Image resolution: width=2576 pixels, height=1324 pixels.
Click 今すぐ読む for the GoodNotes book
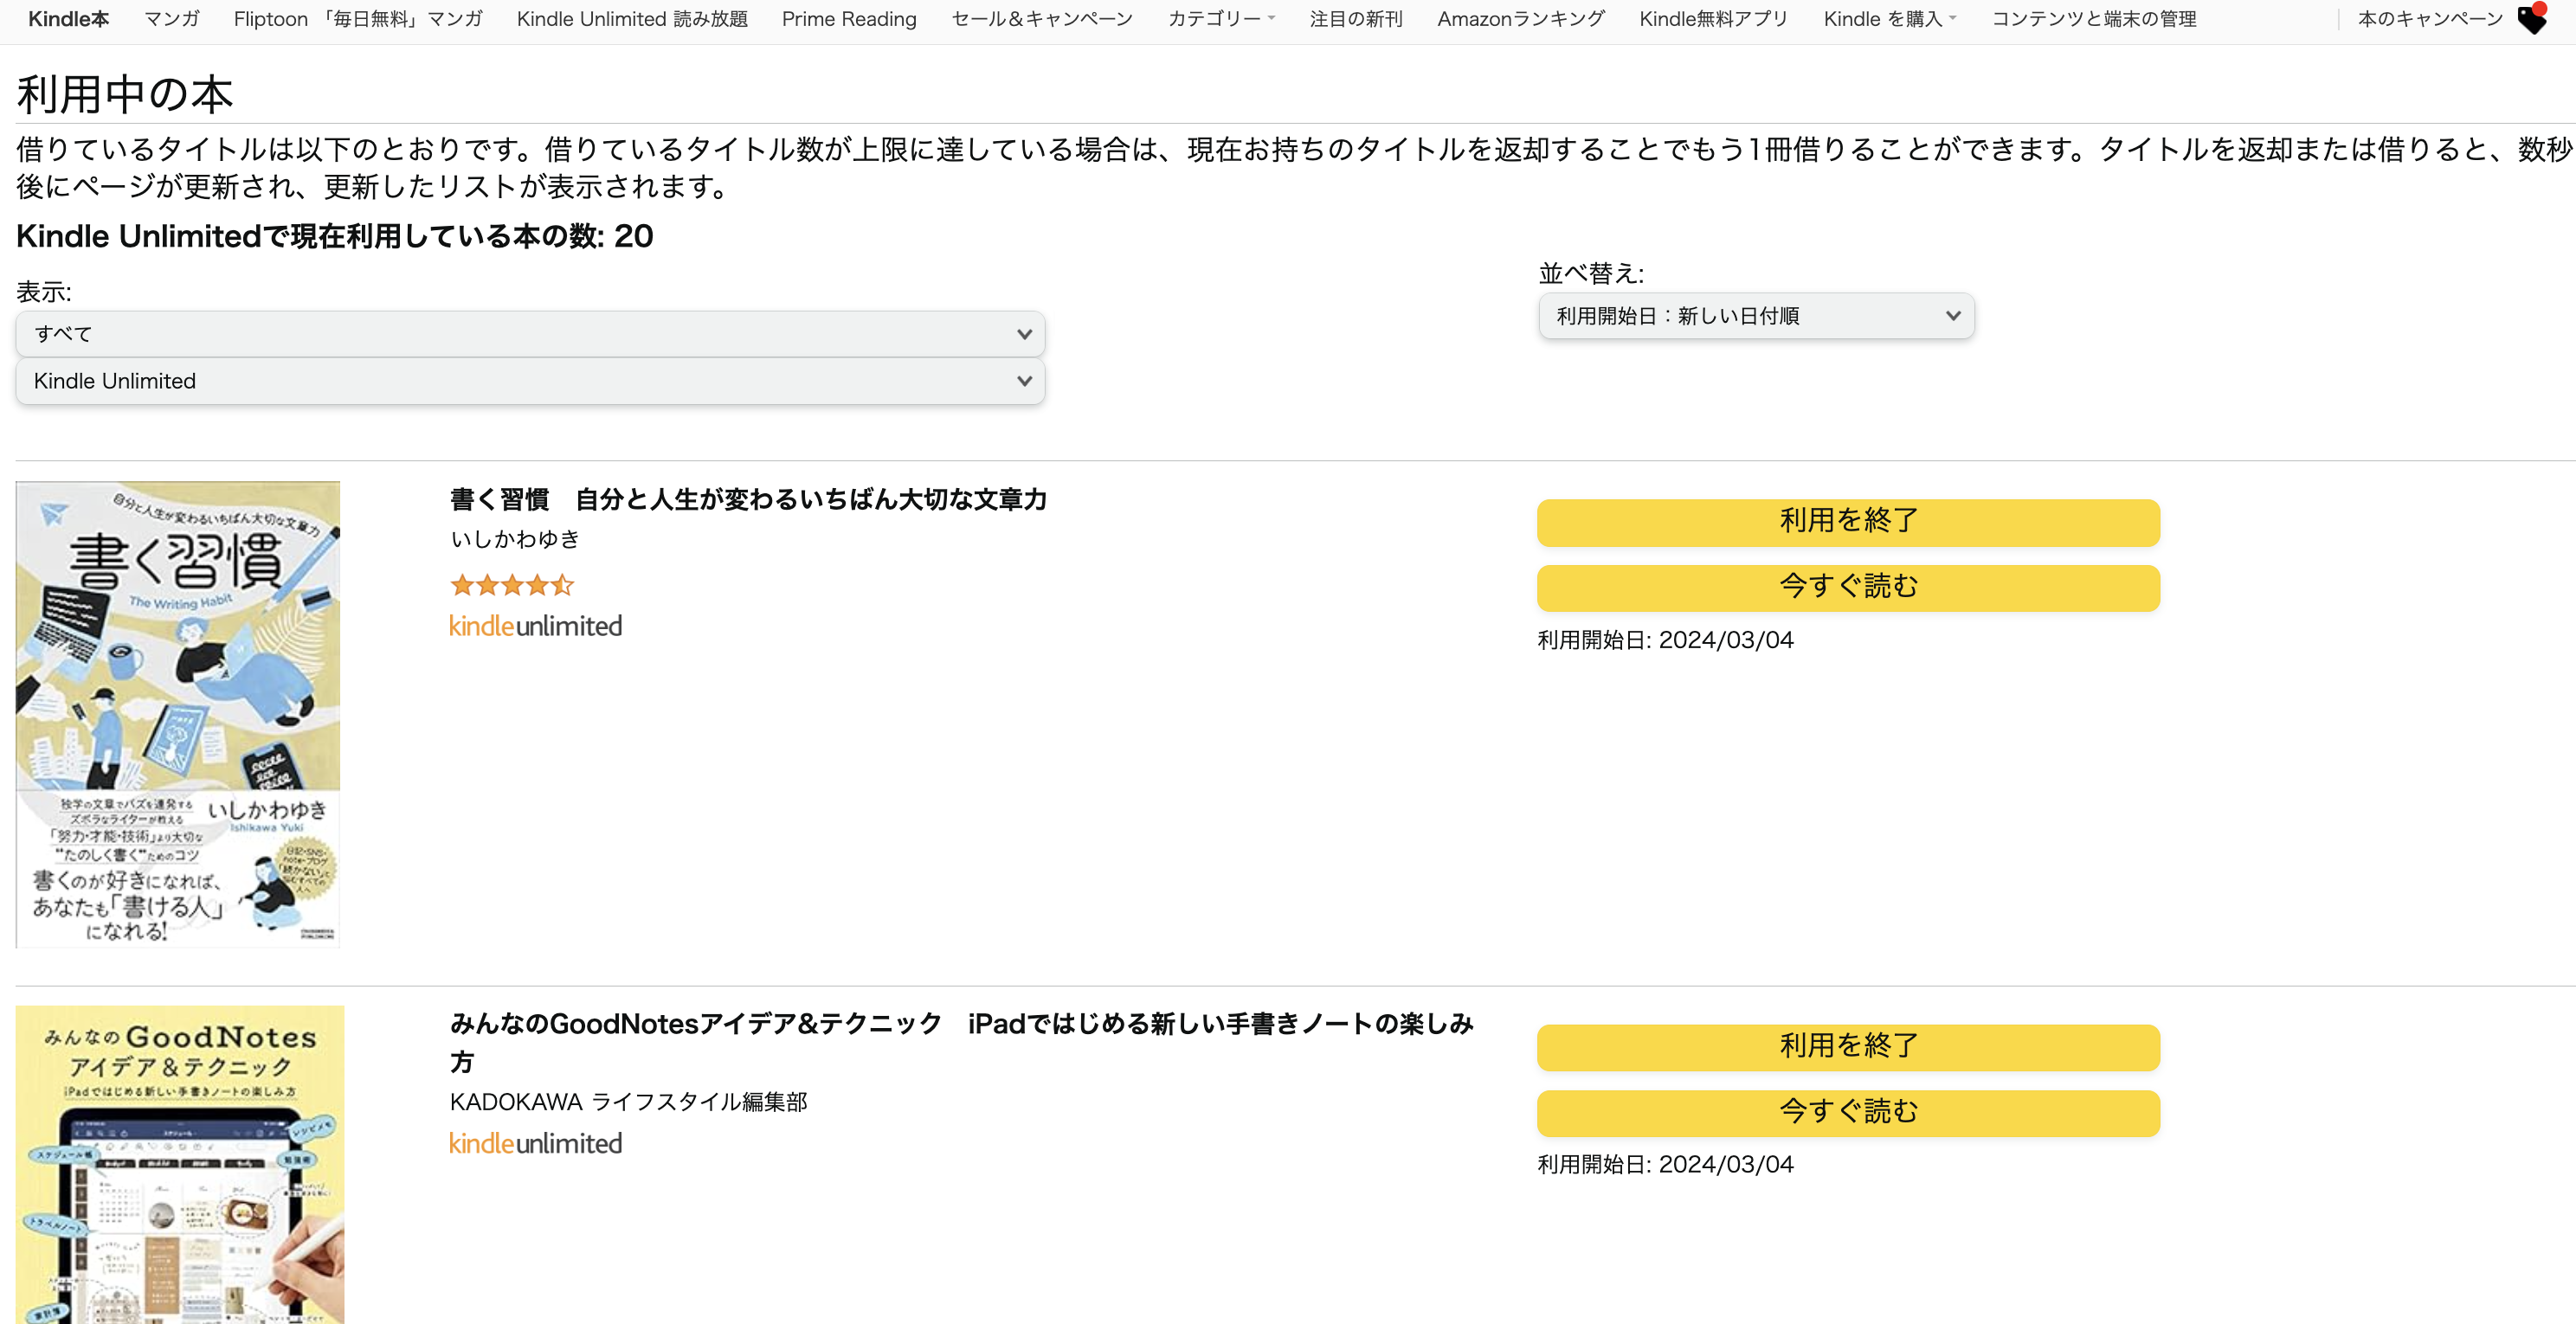tap(1848, 1112)
